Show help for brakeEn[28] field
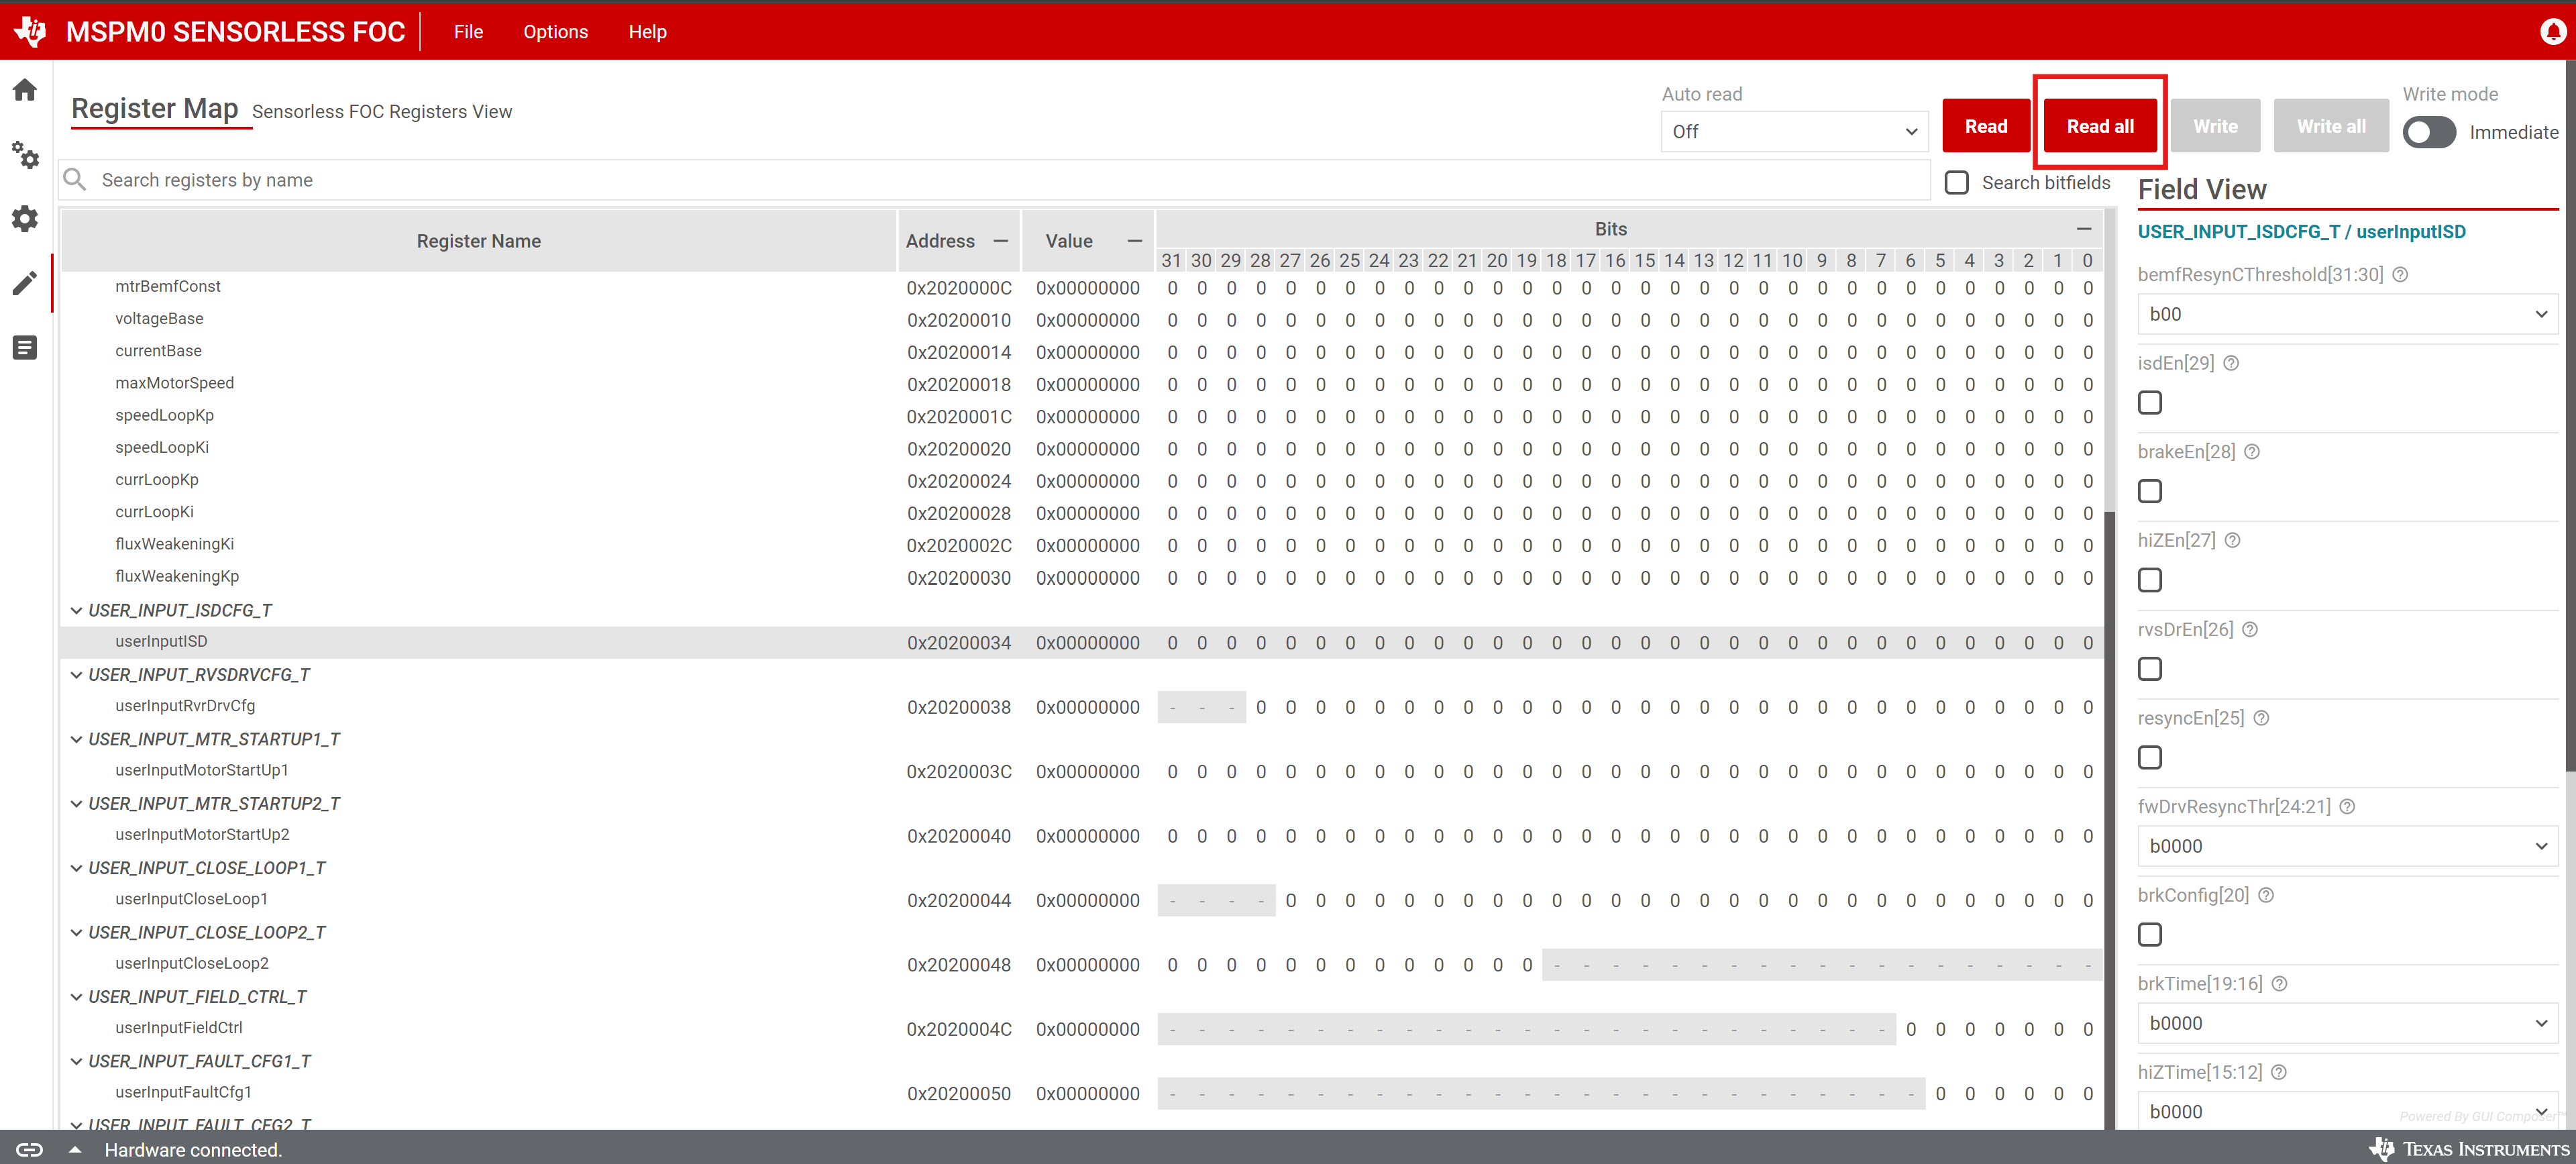Image resolution: width=2576 pixels, height=1164 pixels. click(x=2252, y=452)
